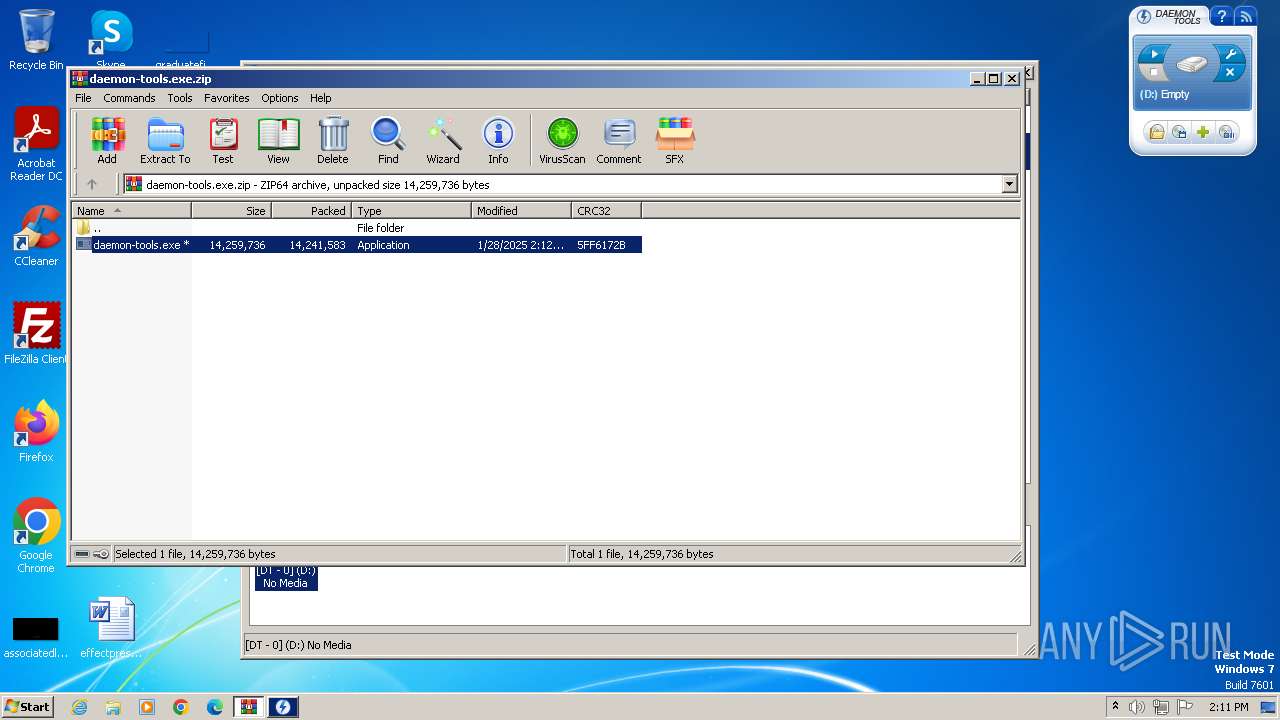Click the gadget X remove drive button
Image resolution: width=1280 pixels, height=720 pixels.
1230,73
